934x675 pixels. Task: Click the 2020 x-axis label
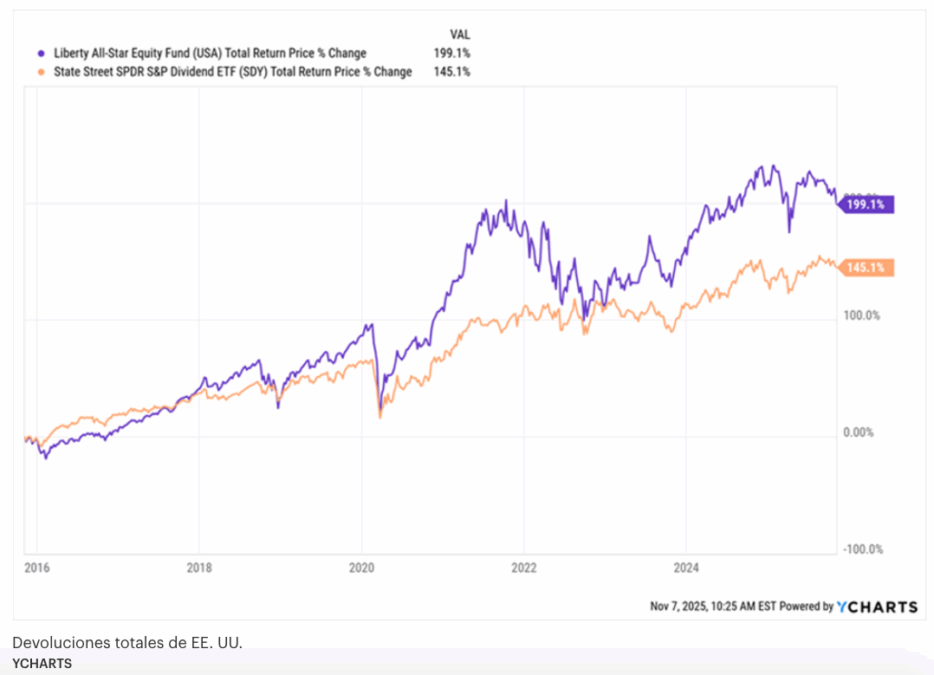(x=361, y=568)
